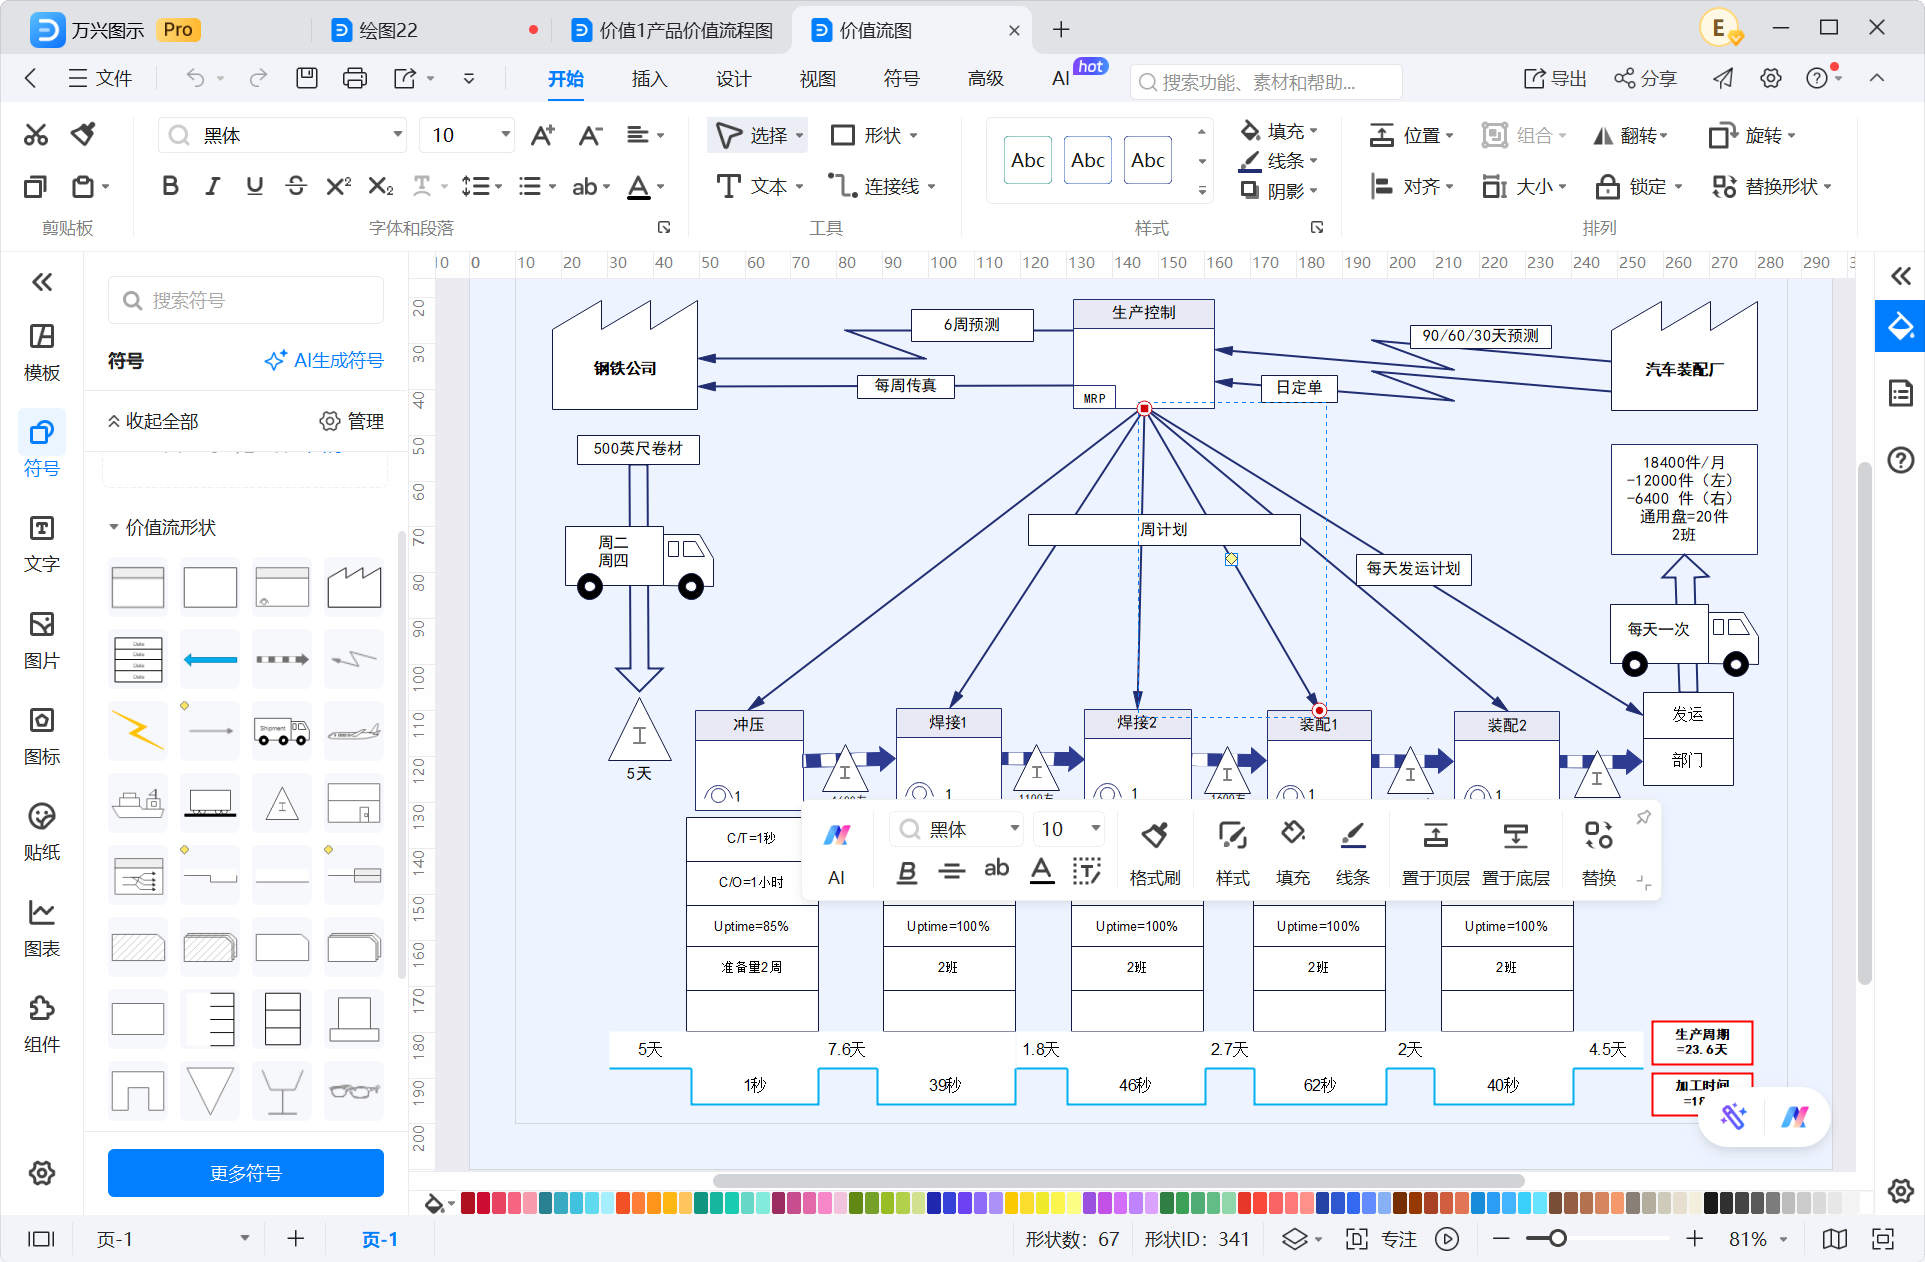Switch to the Design (设计) ribbon tab
This screenshot has height=1262, width=1925.
[x=733, y=78]
